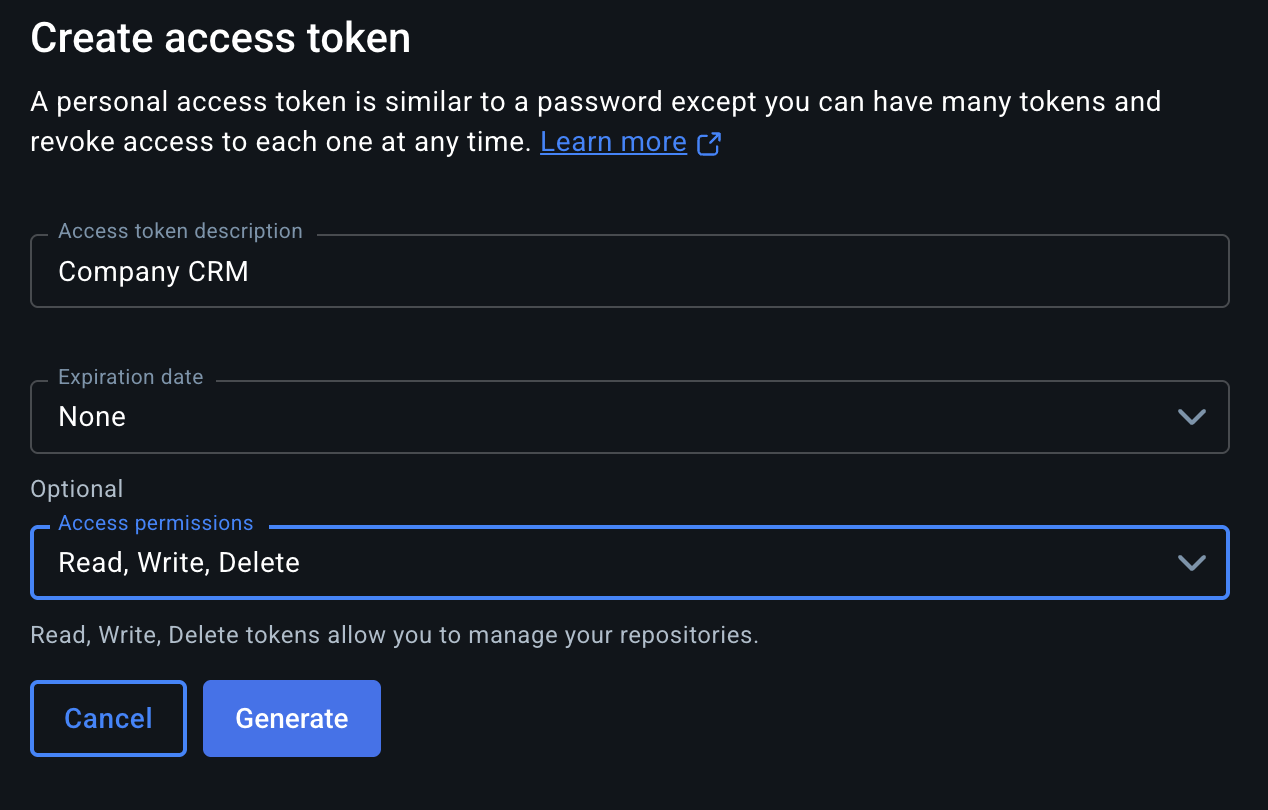This screenshot has height=810, width=1268.
Task: Expand the dropdown currently set to None
Action: point(630,417)
